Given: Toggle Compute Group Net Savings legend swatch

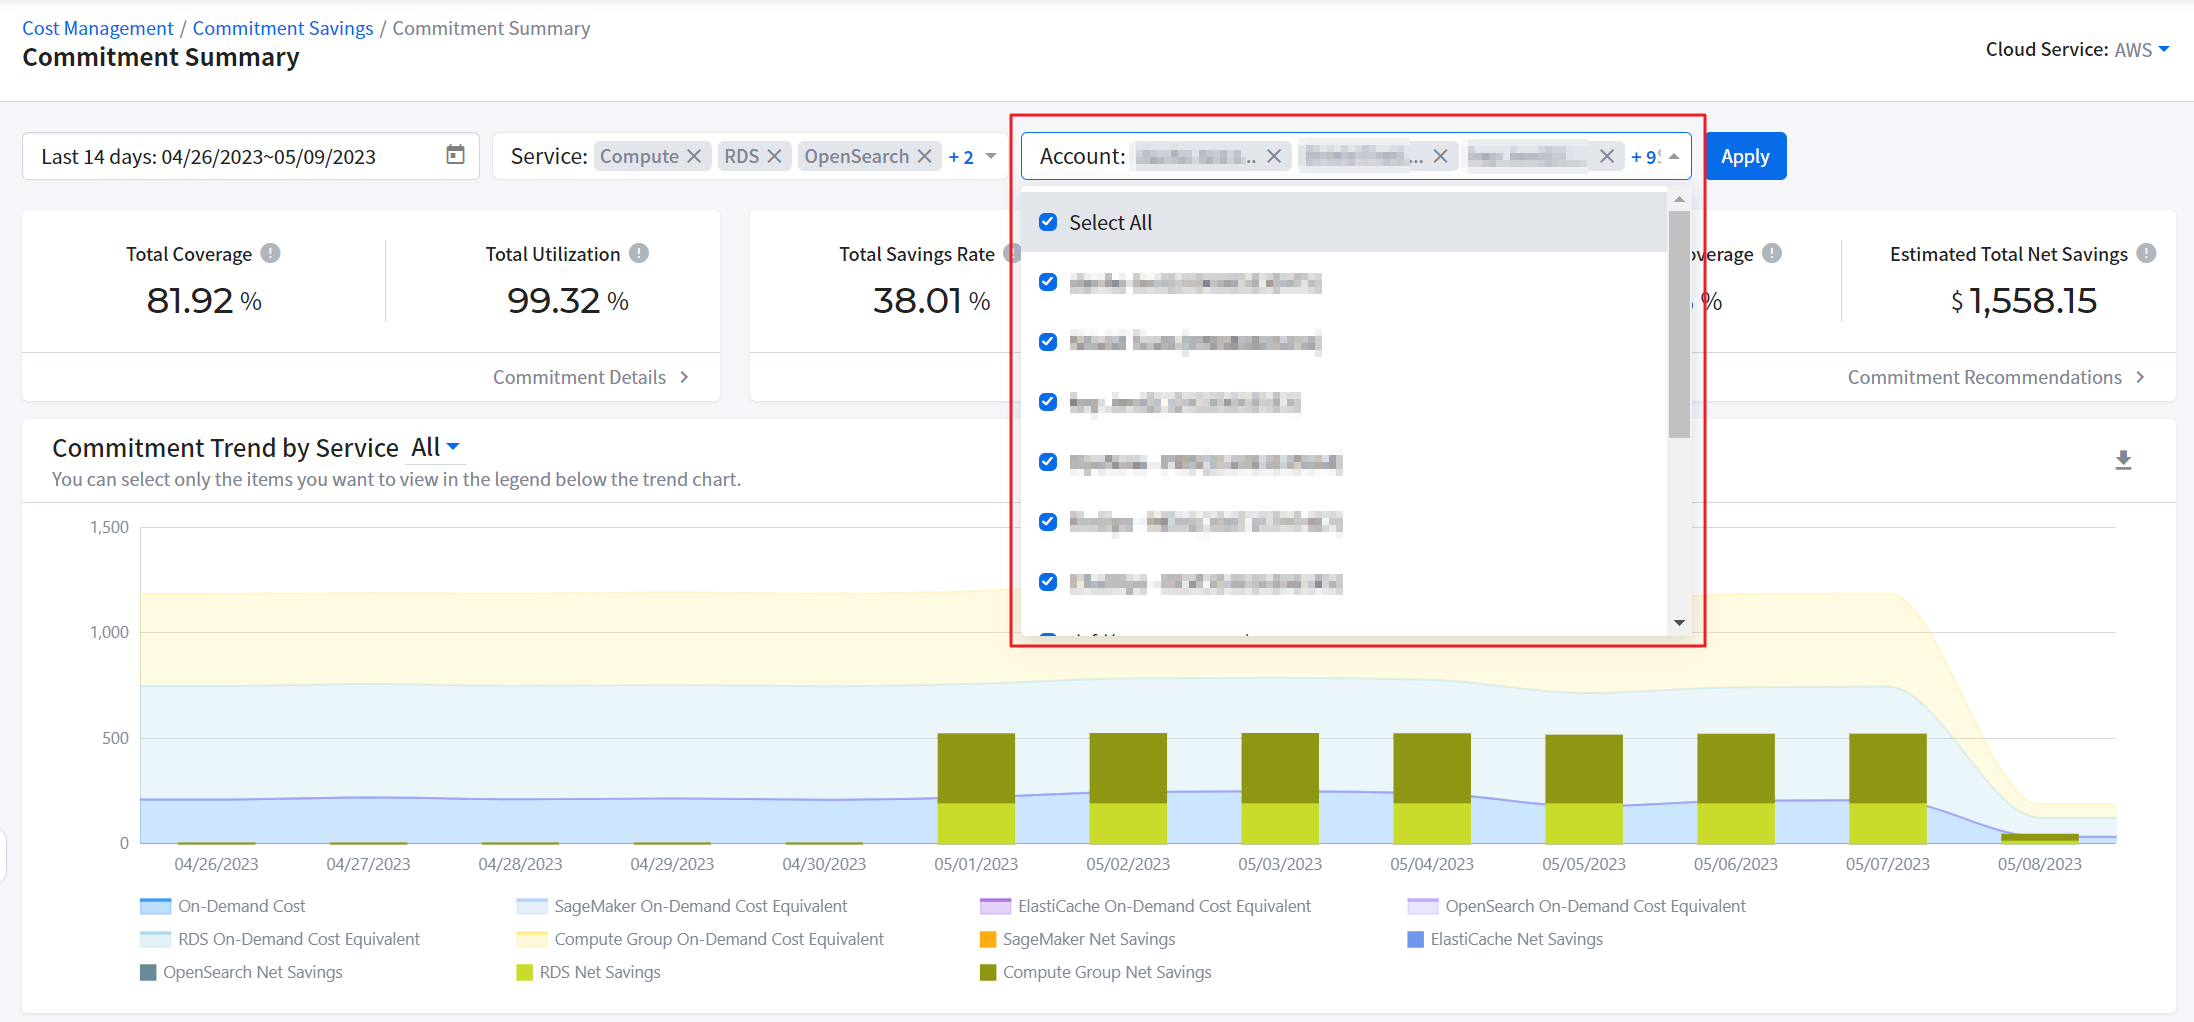Looking at the screenshot, I should [x=988, y=972].
